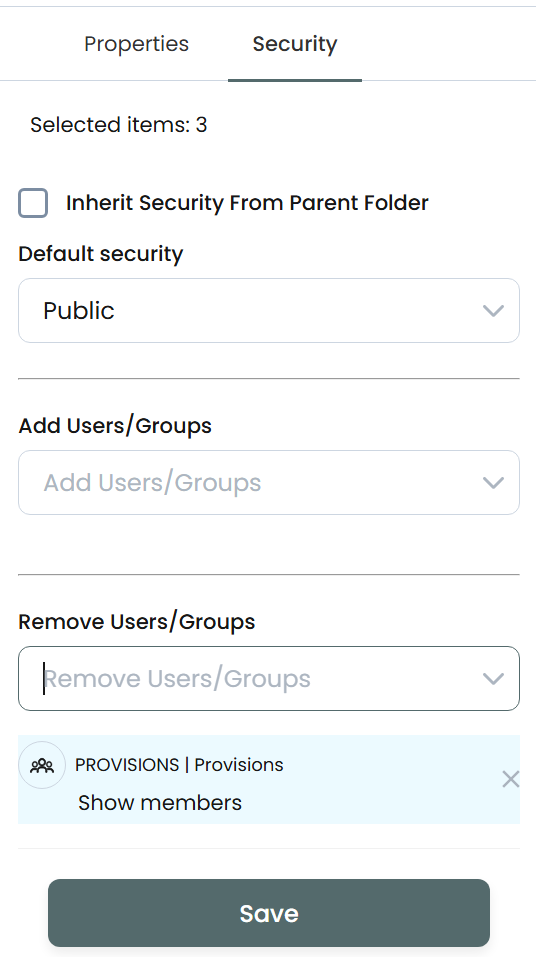
Task: Focus the Remove Users/Groups input field
Action: tap(269, 679)
